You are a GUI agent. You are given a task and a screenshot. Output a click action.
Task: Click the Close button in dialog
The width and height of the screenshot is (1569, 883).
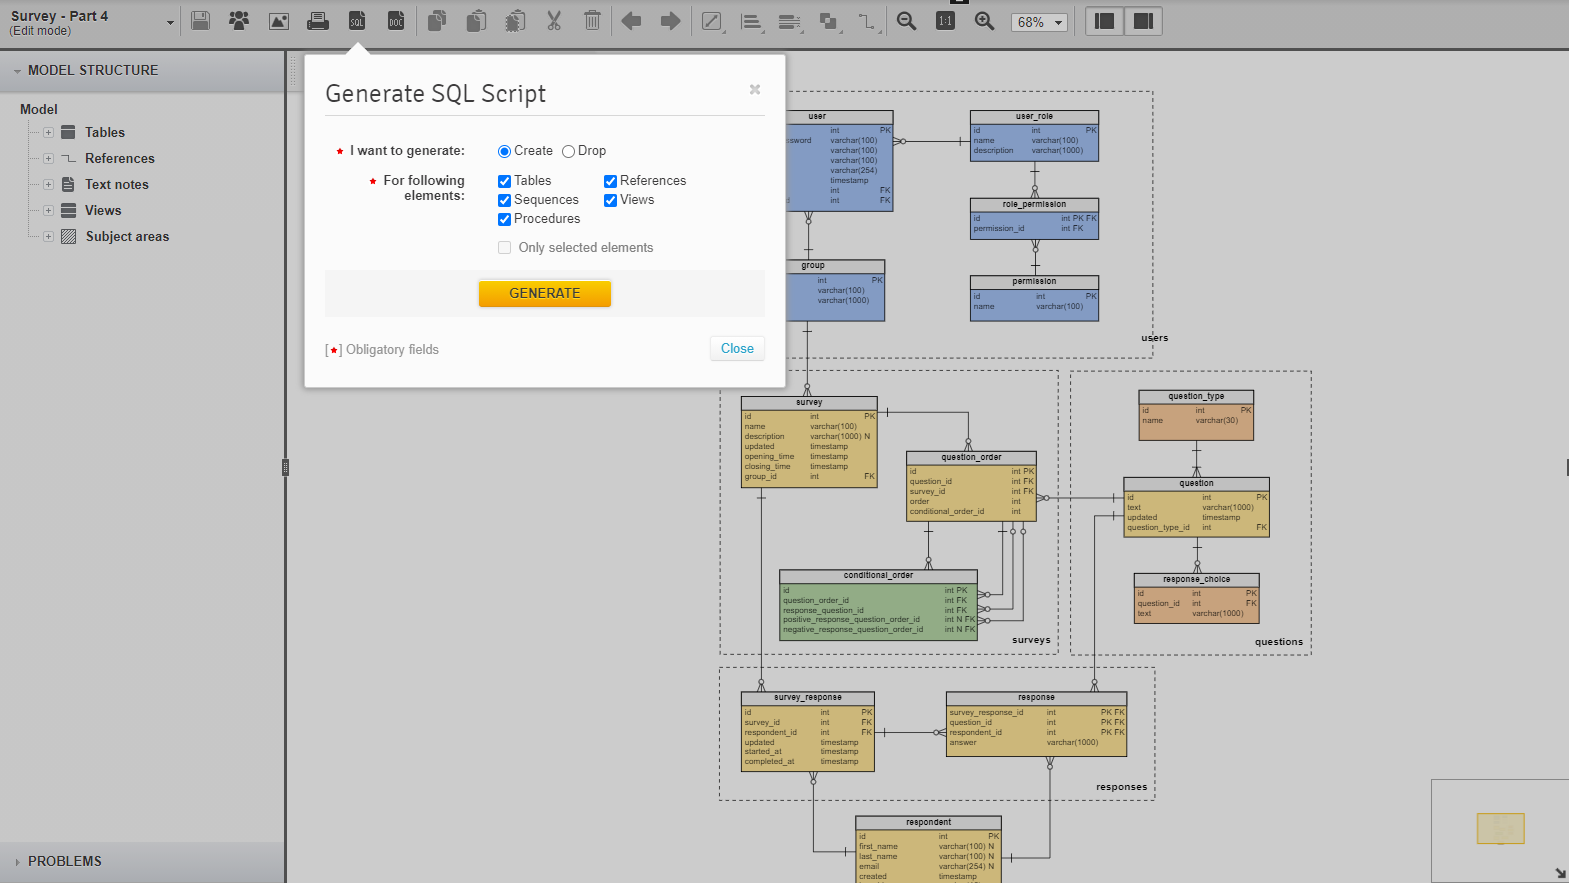click(x=738, y=348)
